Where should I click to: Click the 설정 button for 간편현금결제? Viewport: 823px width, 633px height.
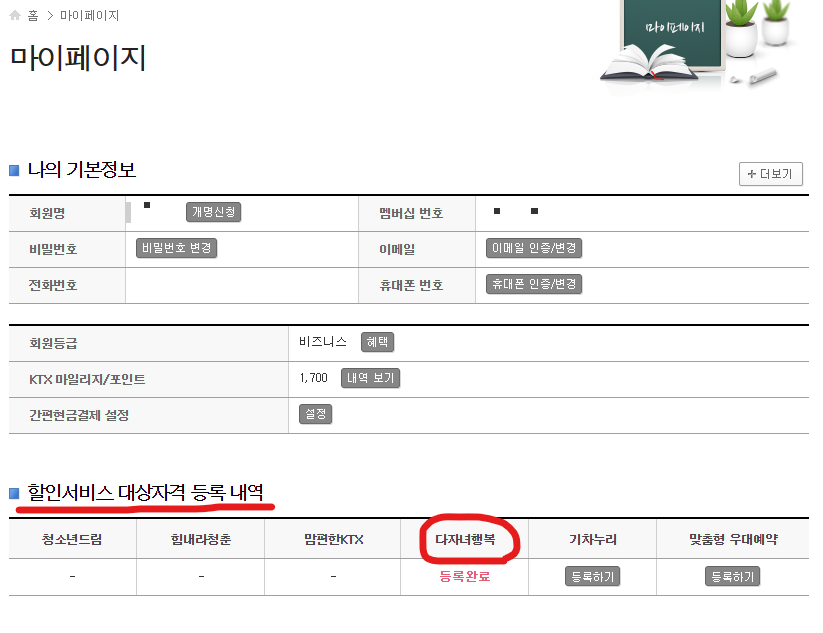point(315,414)
